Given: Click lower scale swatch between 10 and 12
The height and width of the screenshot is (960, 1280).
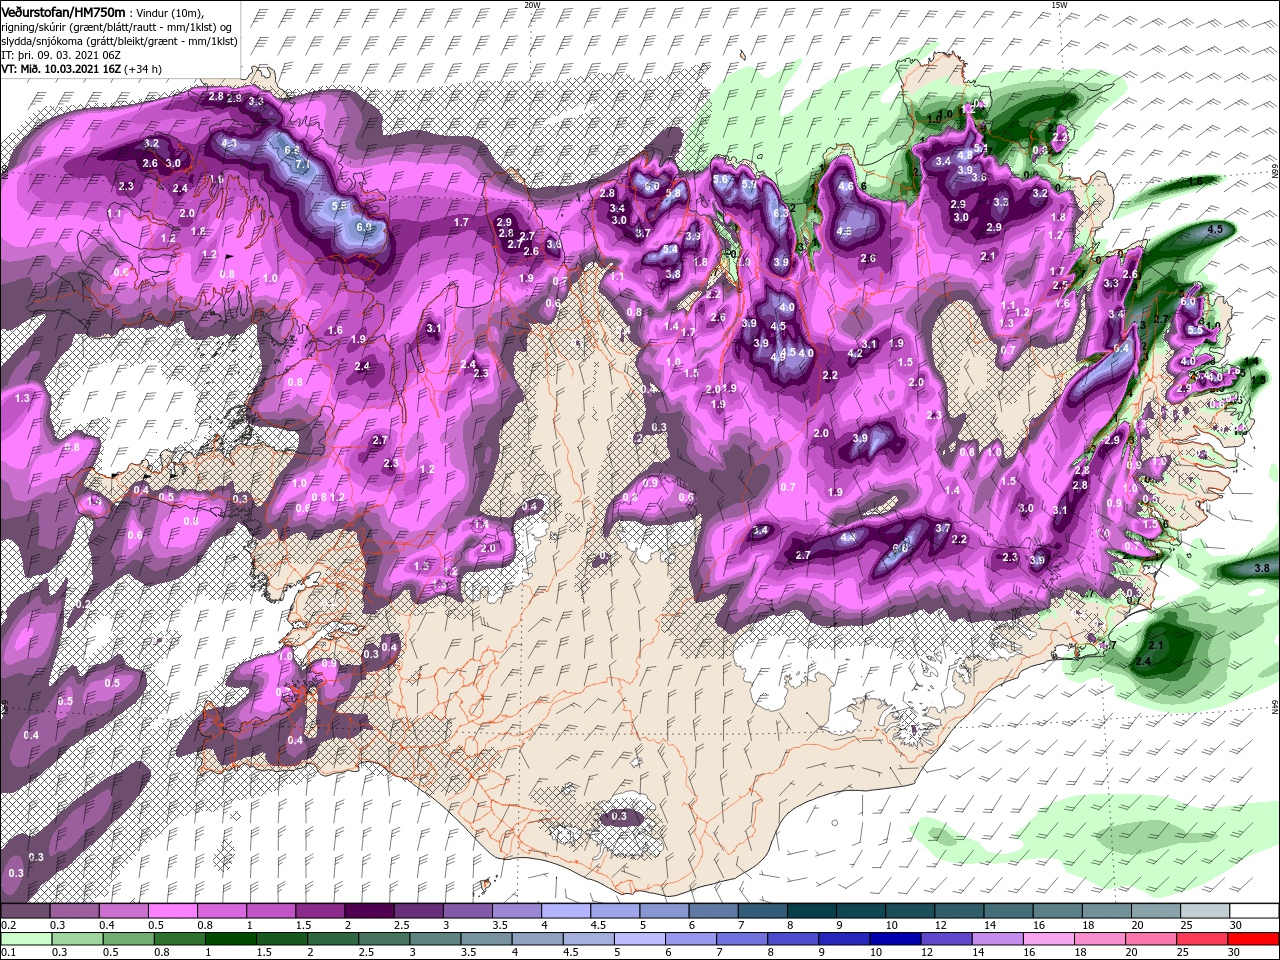Looking at the screenshot, I should pyautogui.click(x=896, y=939).
